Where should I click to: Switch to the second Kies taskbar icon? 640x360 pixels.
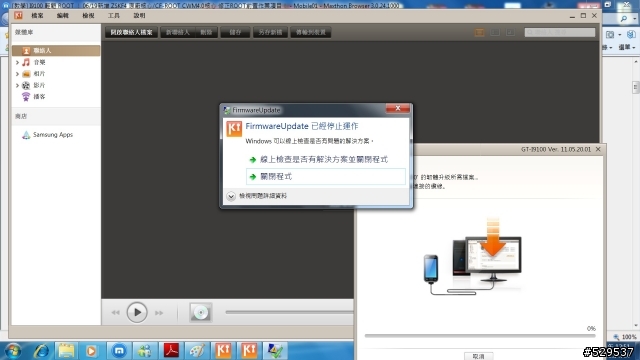(x=249, y=351)
